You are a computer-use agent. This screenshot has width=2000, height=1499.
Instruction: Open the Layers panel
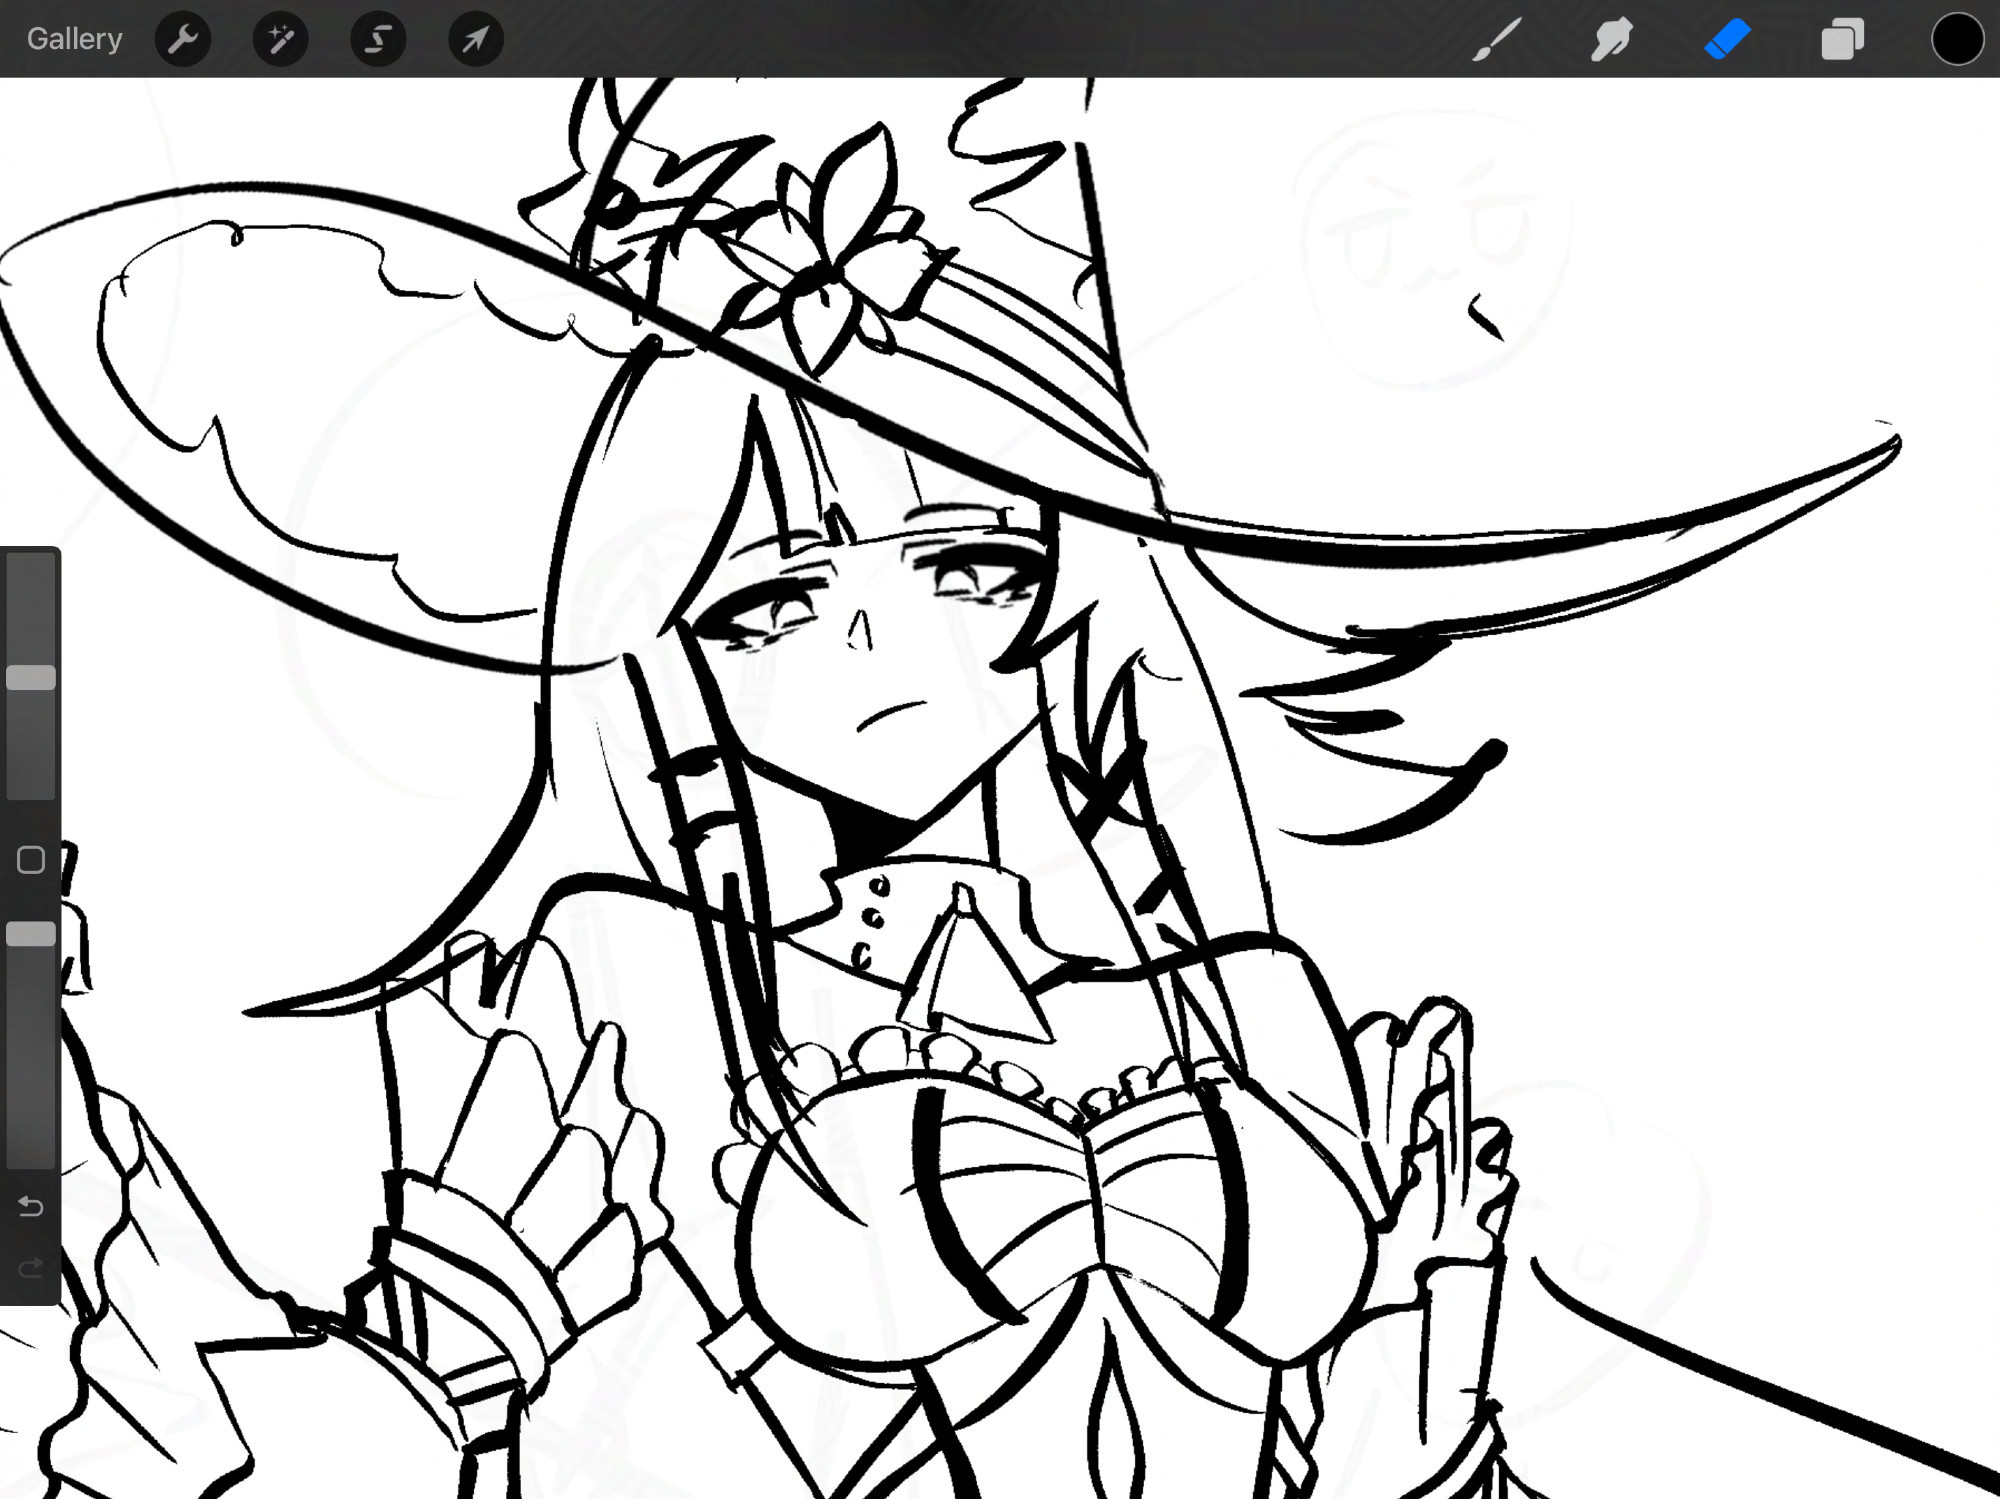click(x=1843, y=39)
